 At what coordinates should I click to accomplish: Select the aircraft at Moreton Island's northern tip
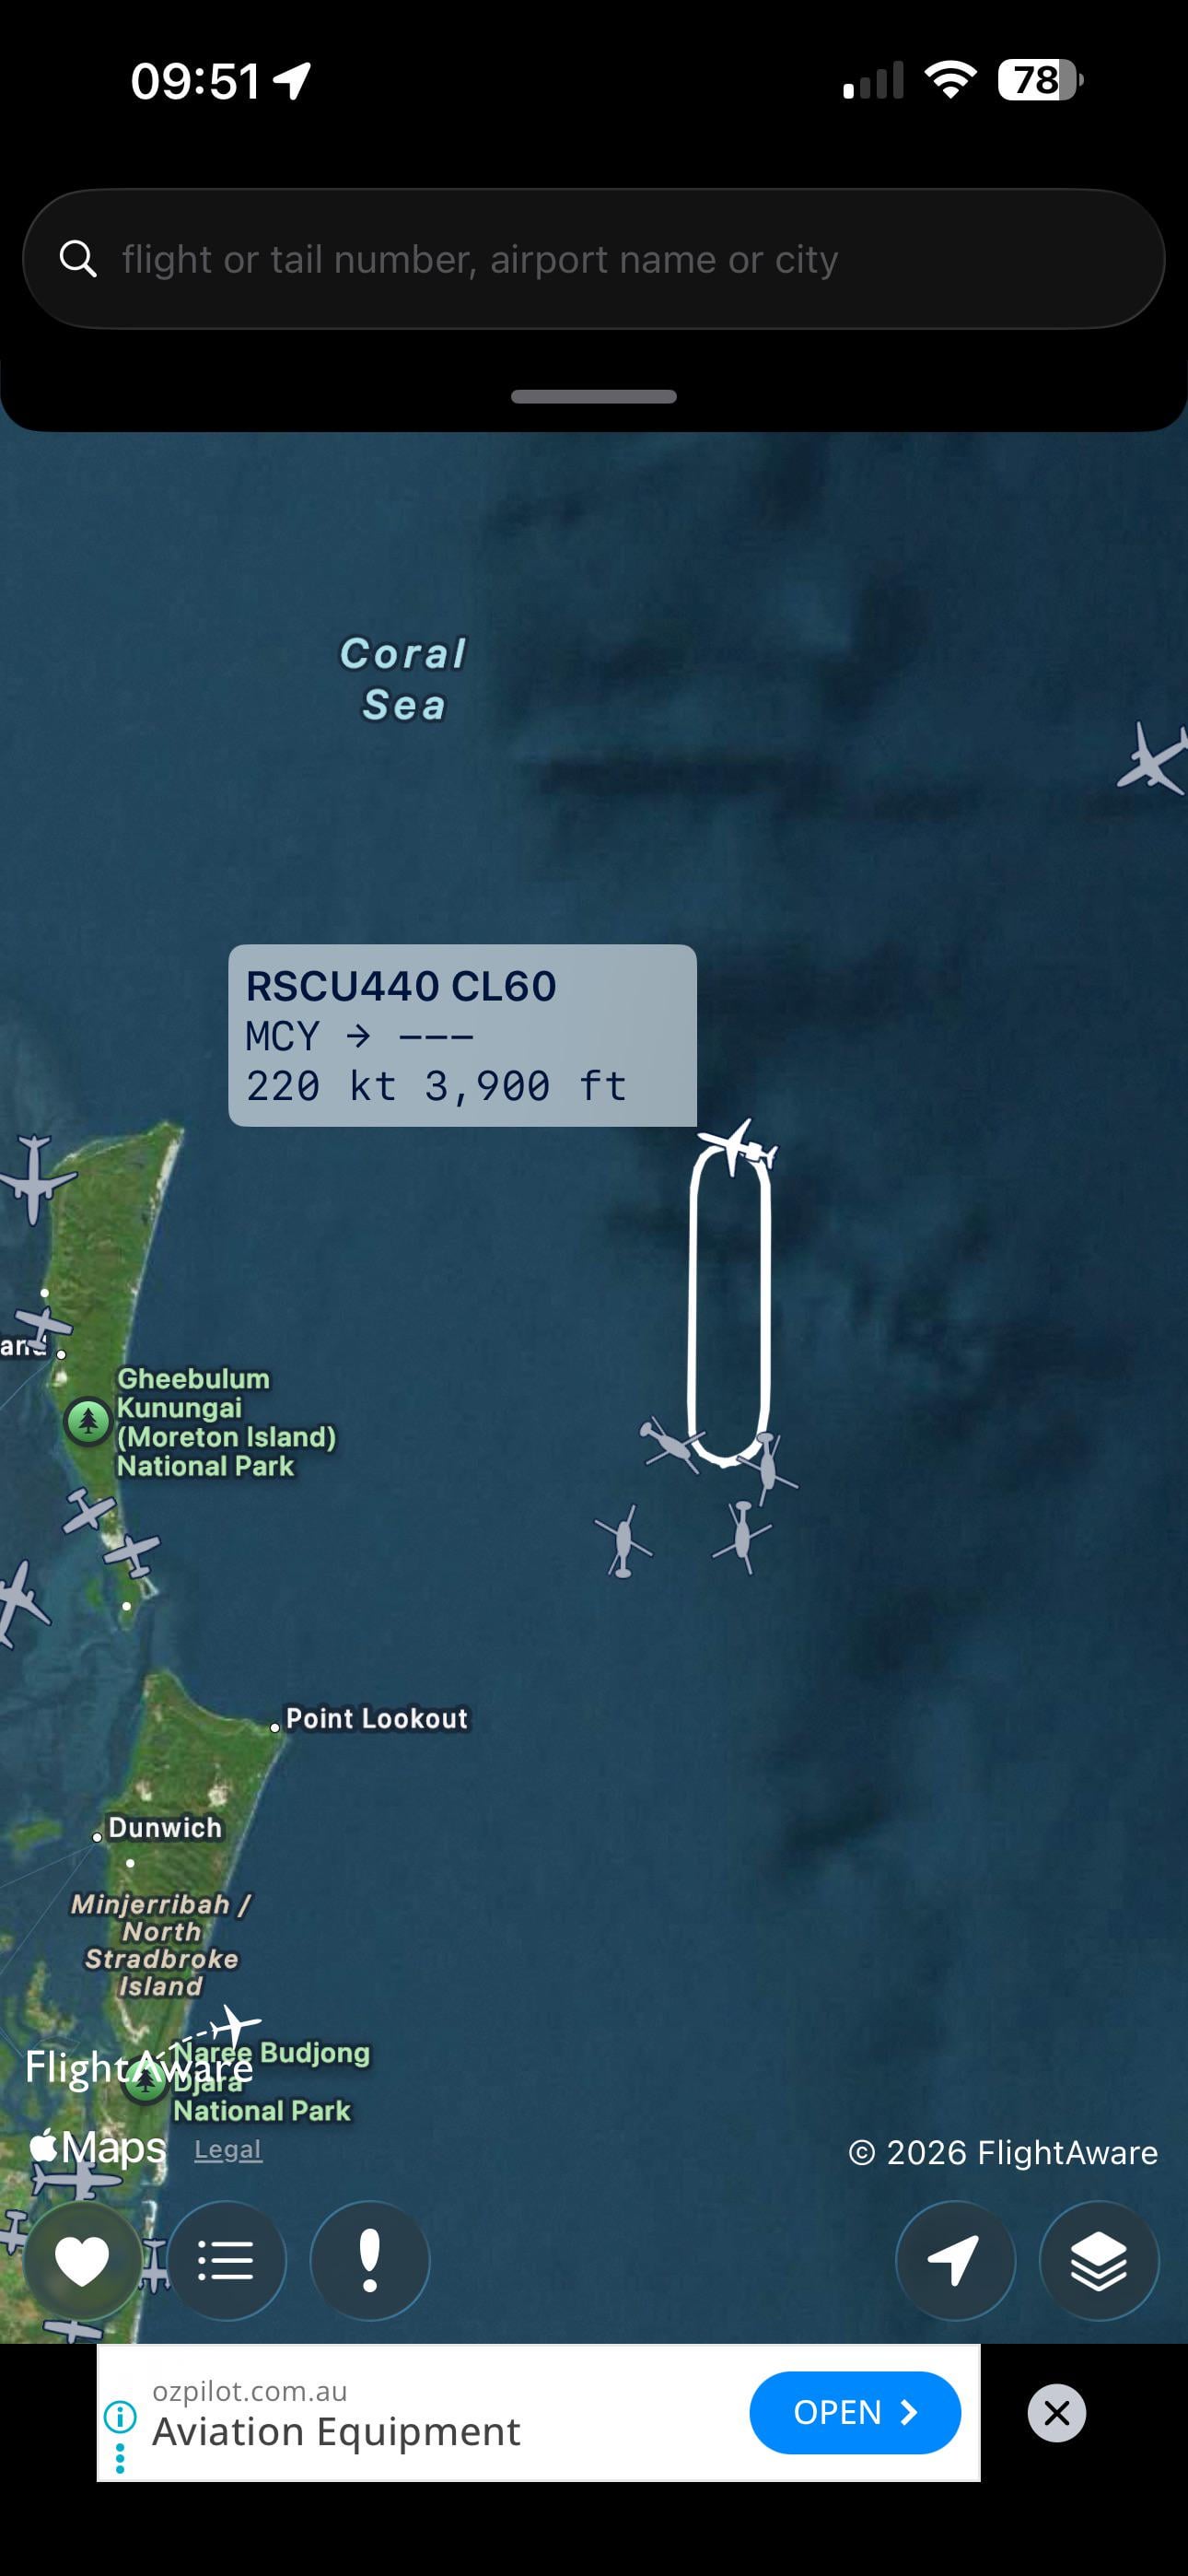coord(36,1179)
